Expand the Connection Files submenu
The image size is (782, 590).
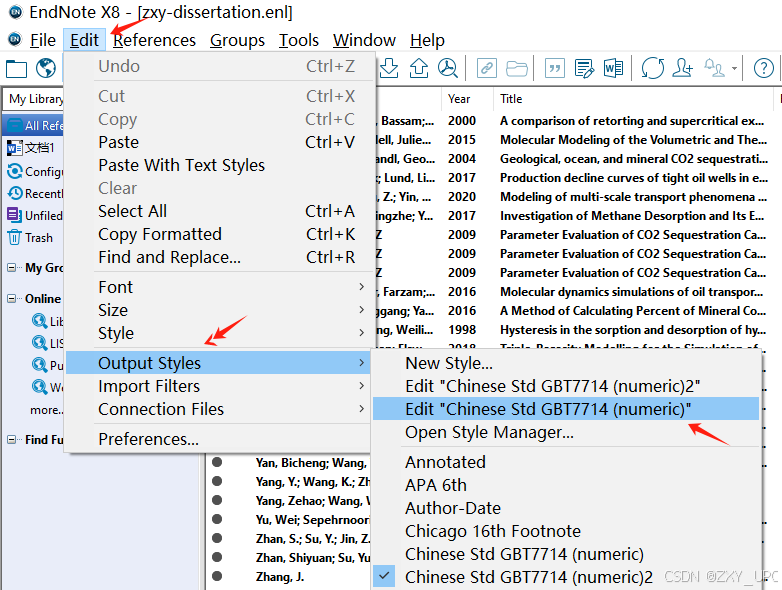219,409
